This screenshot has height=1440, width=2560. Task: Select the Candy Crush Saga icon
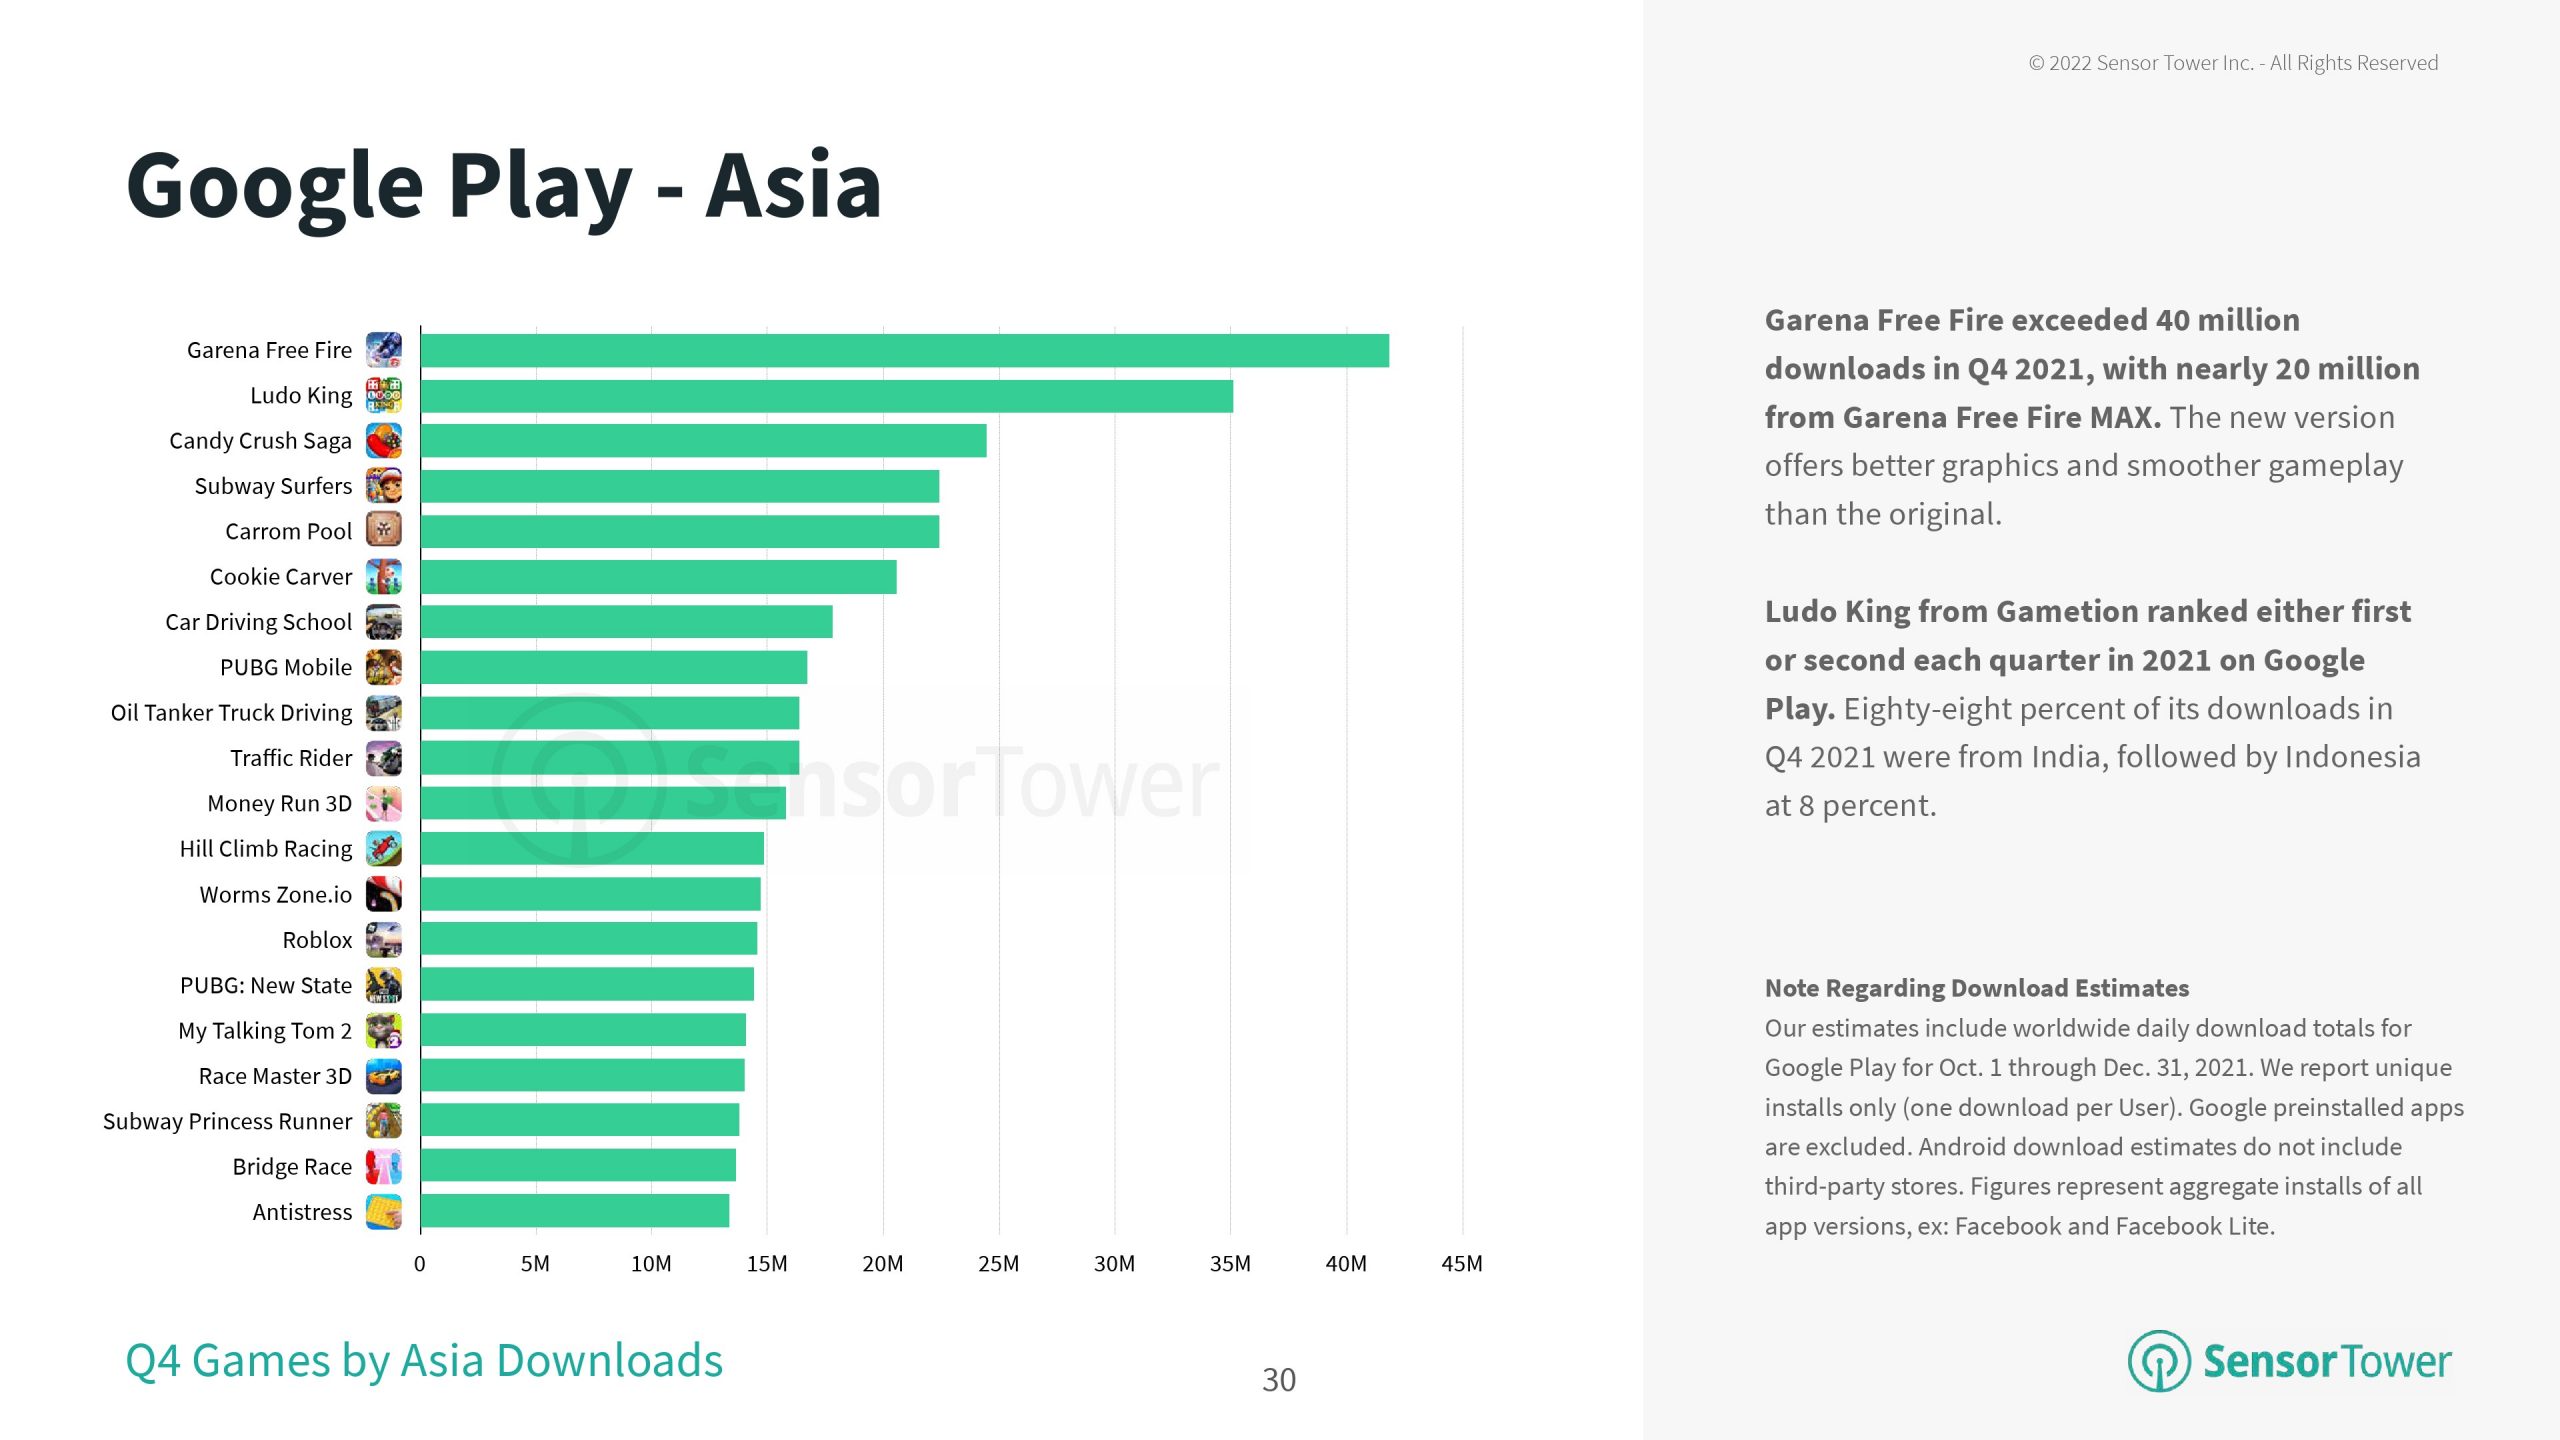(383, 441)
